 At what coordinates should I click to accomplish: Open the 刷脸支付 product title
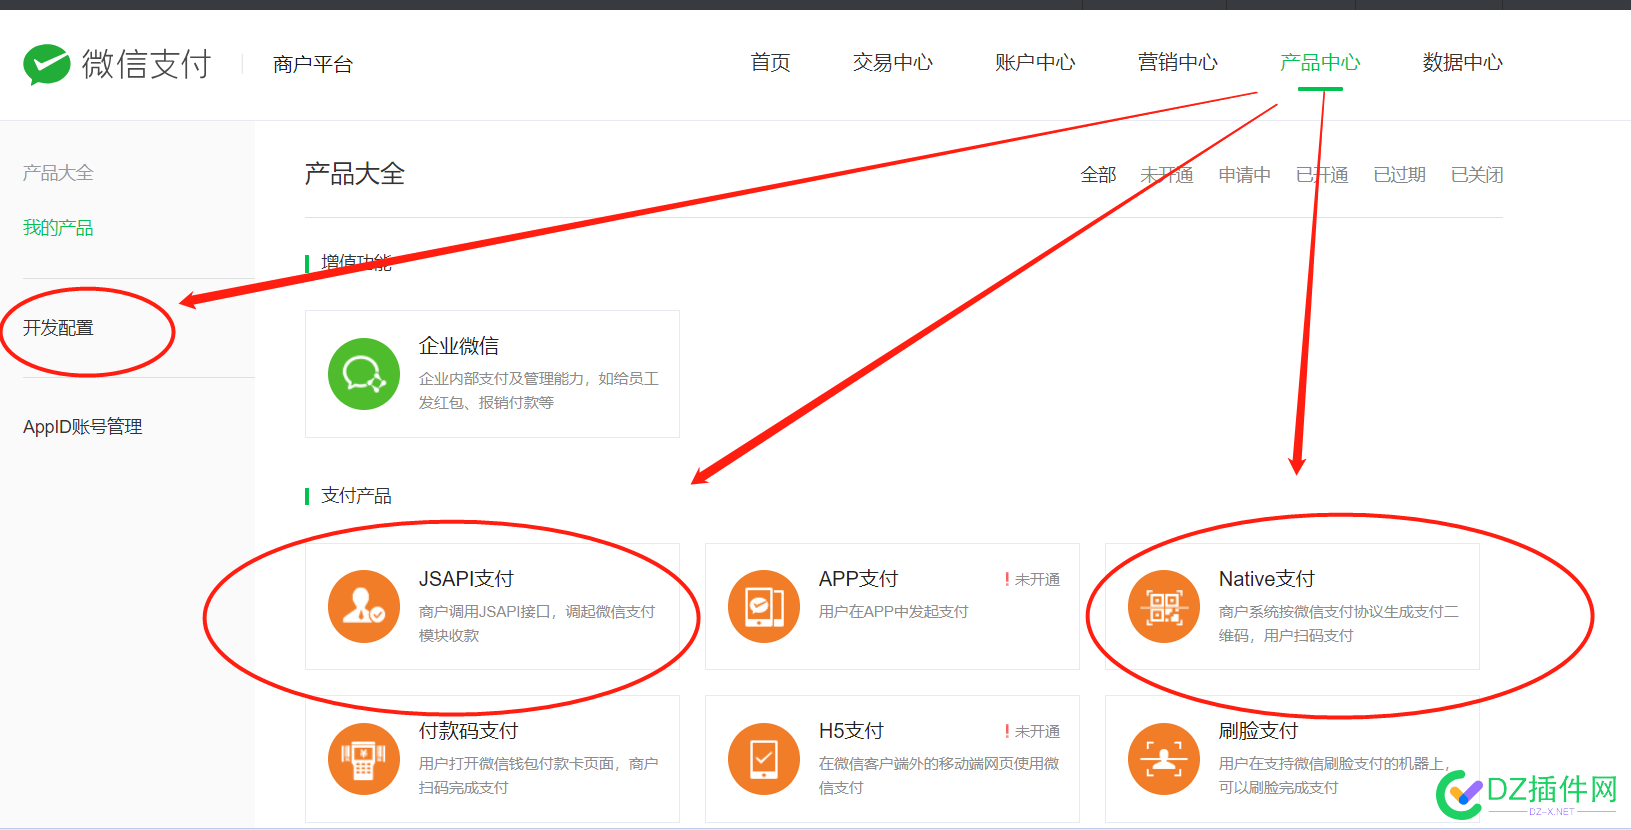(x=1258, y=731)
